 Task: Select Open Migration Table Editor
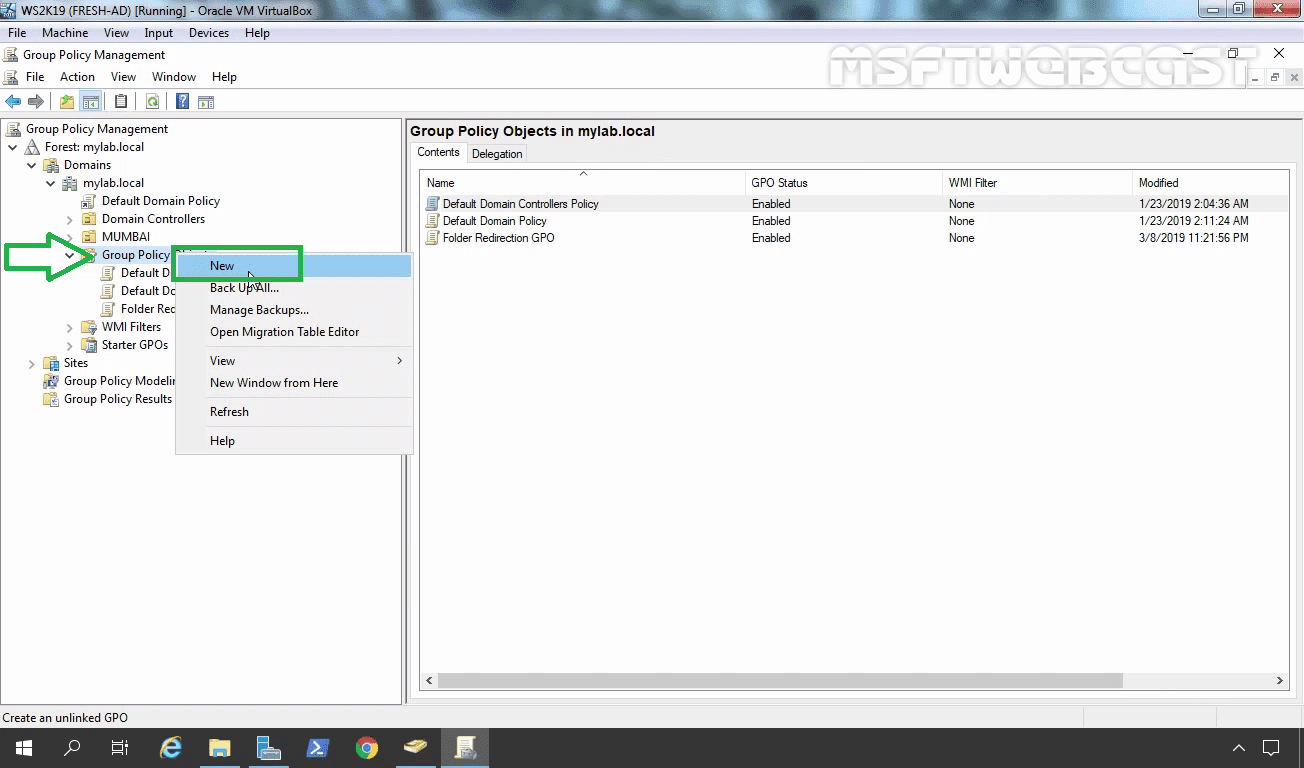point(294,332)
